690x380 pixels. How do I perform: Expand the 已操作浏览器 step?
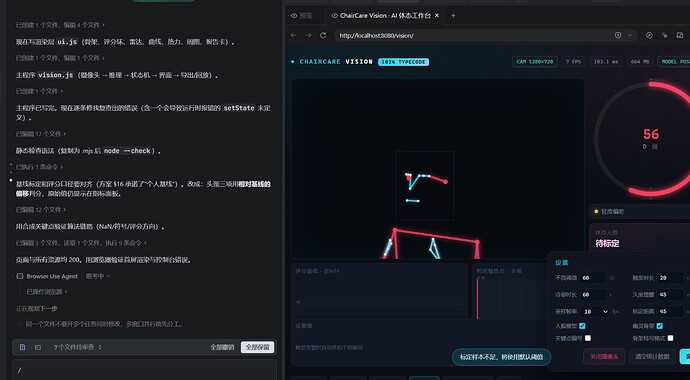pyautogui.click(x=47, y=292)
